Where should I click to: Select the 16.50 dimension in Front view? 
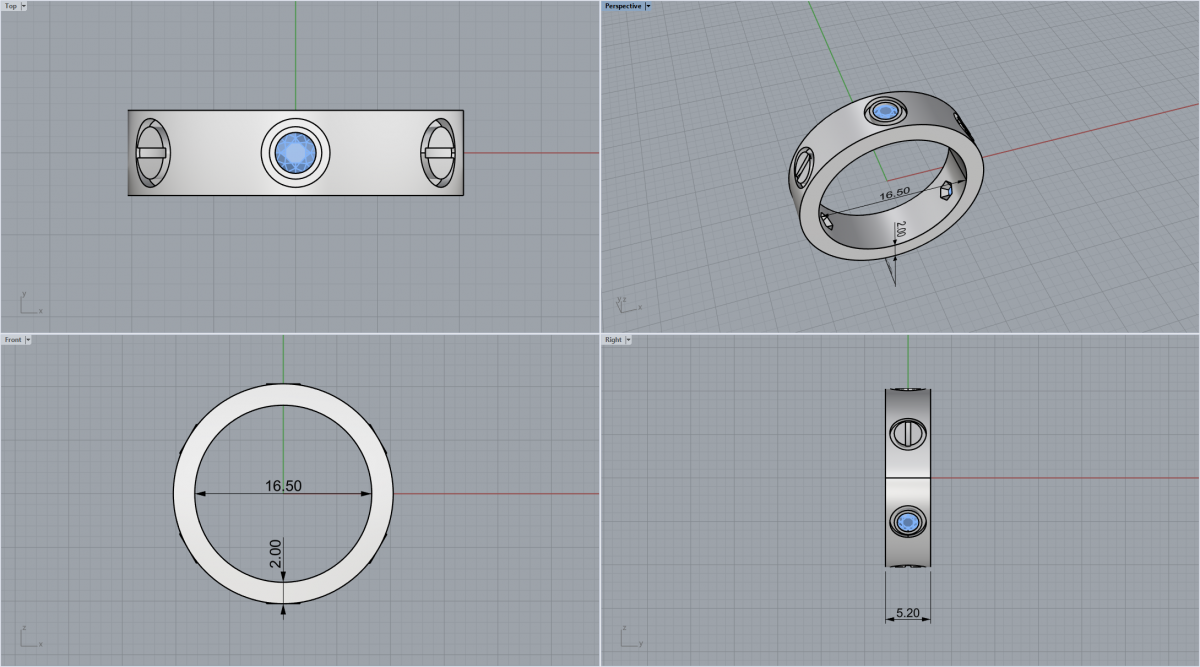click(283, 487)
